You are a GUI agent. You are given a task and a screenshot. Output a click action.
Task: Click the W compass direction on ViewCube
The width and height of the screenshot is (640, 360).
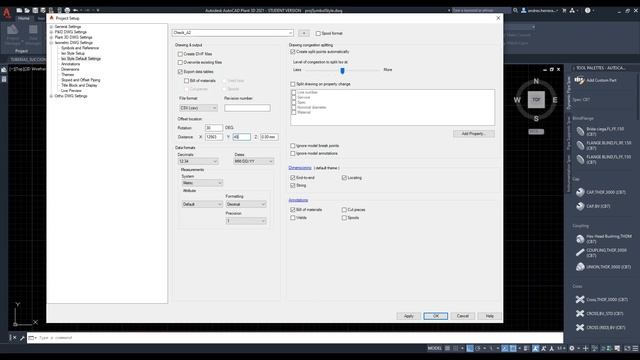(x=517, y=100)
